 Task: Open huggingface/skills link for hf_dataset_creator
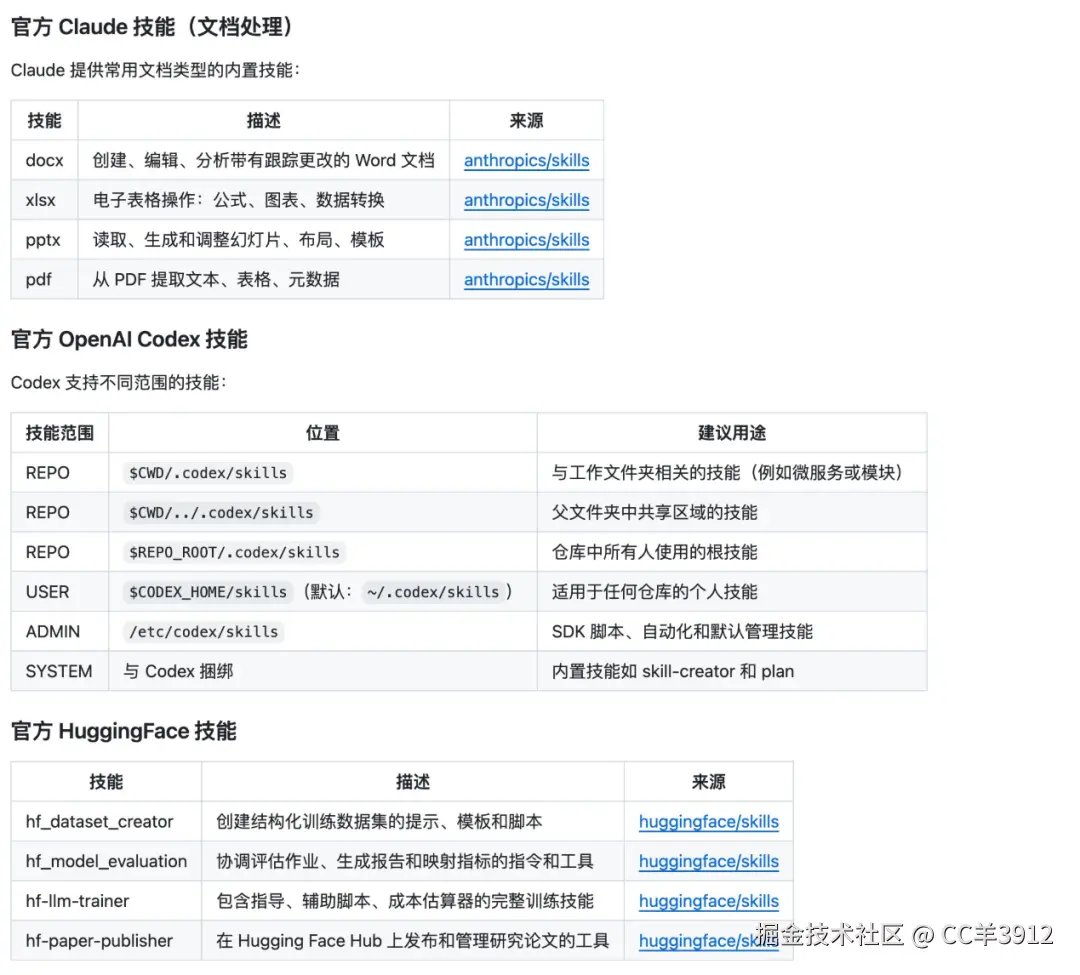point(709,822)
